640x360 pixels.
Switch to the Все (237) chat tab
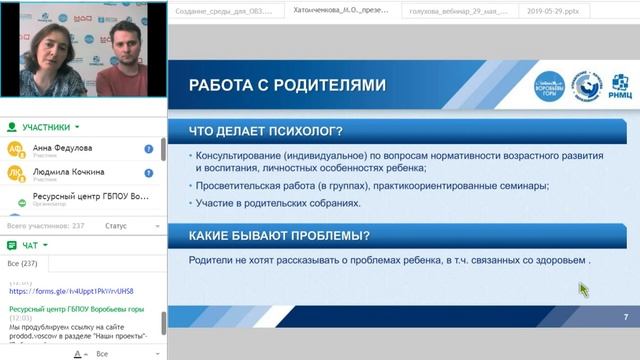(22, 264)
